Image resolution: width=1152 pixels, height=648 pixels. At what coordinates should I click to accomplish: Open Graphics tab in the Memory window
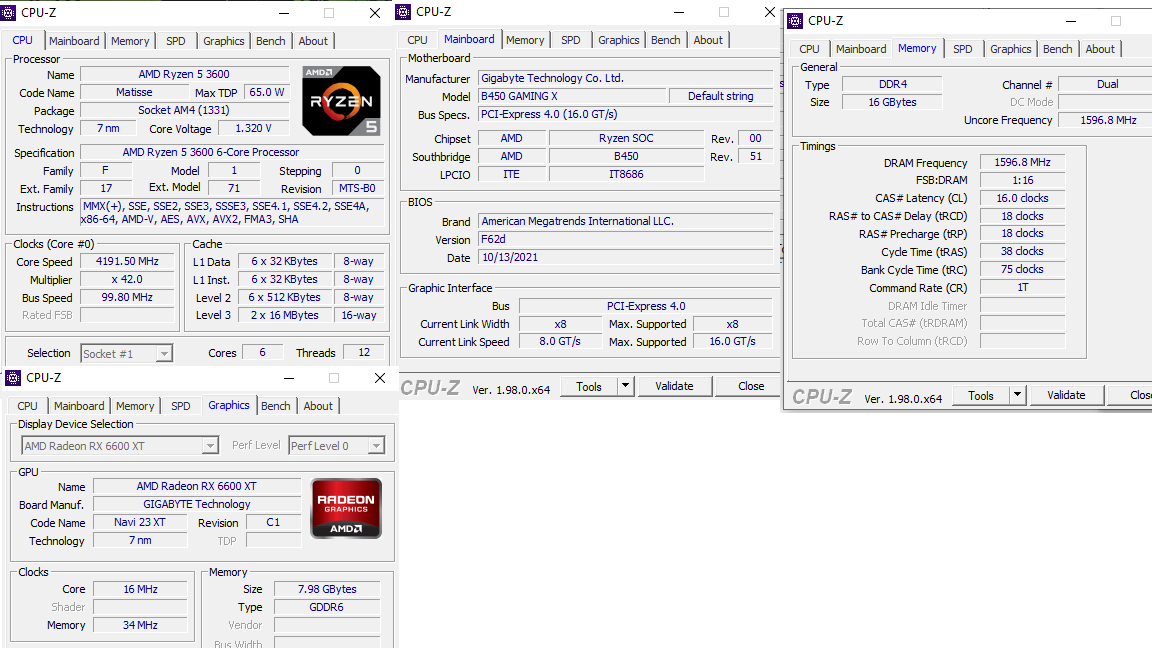[1010, 49]
